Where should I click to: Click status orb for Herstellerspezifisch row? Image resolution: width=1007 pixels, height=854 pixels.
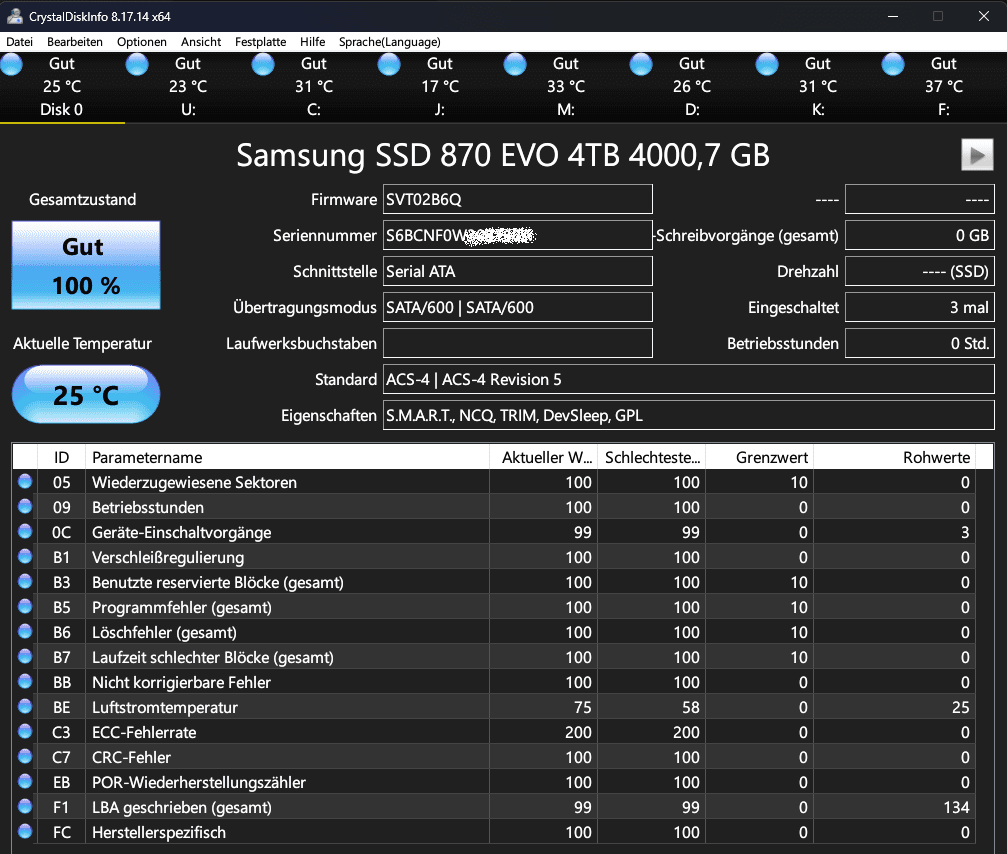point(25,832)
